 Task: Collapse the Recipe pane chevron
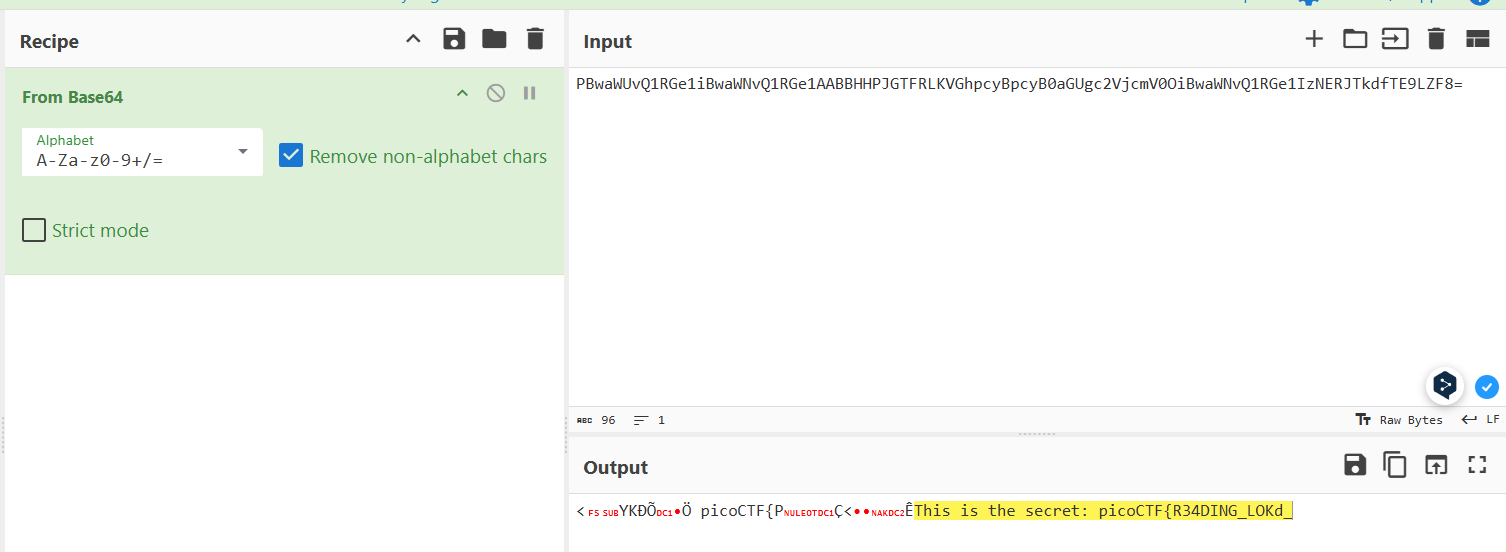tap(413, 40)
